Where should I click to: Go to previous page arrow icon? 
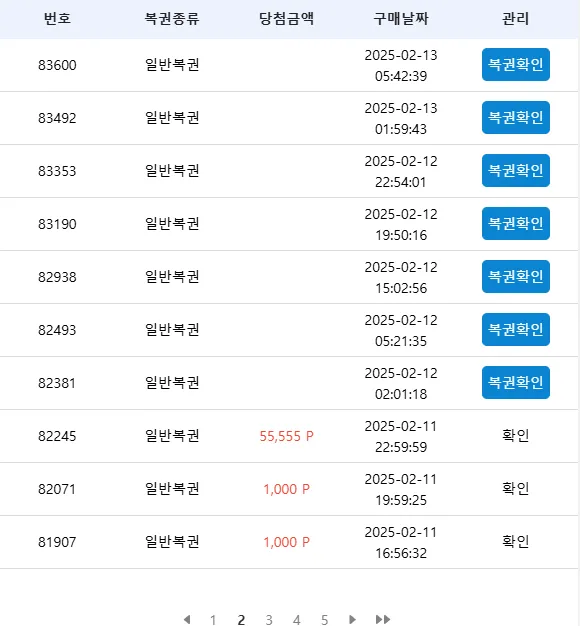187,619
